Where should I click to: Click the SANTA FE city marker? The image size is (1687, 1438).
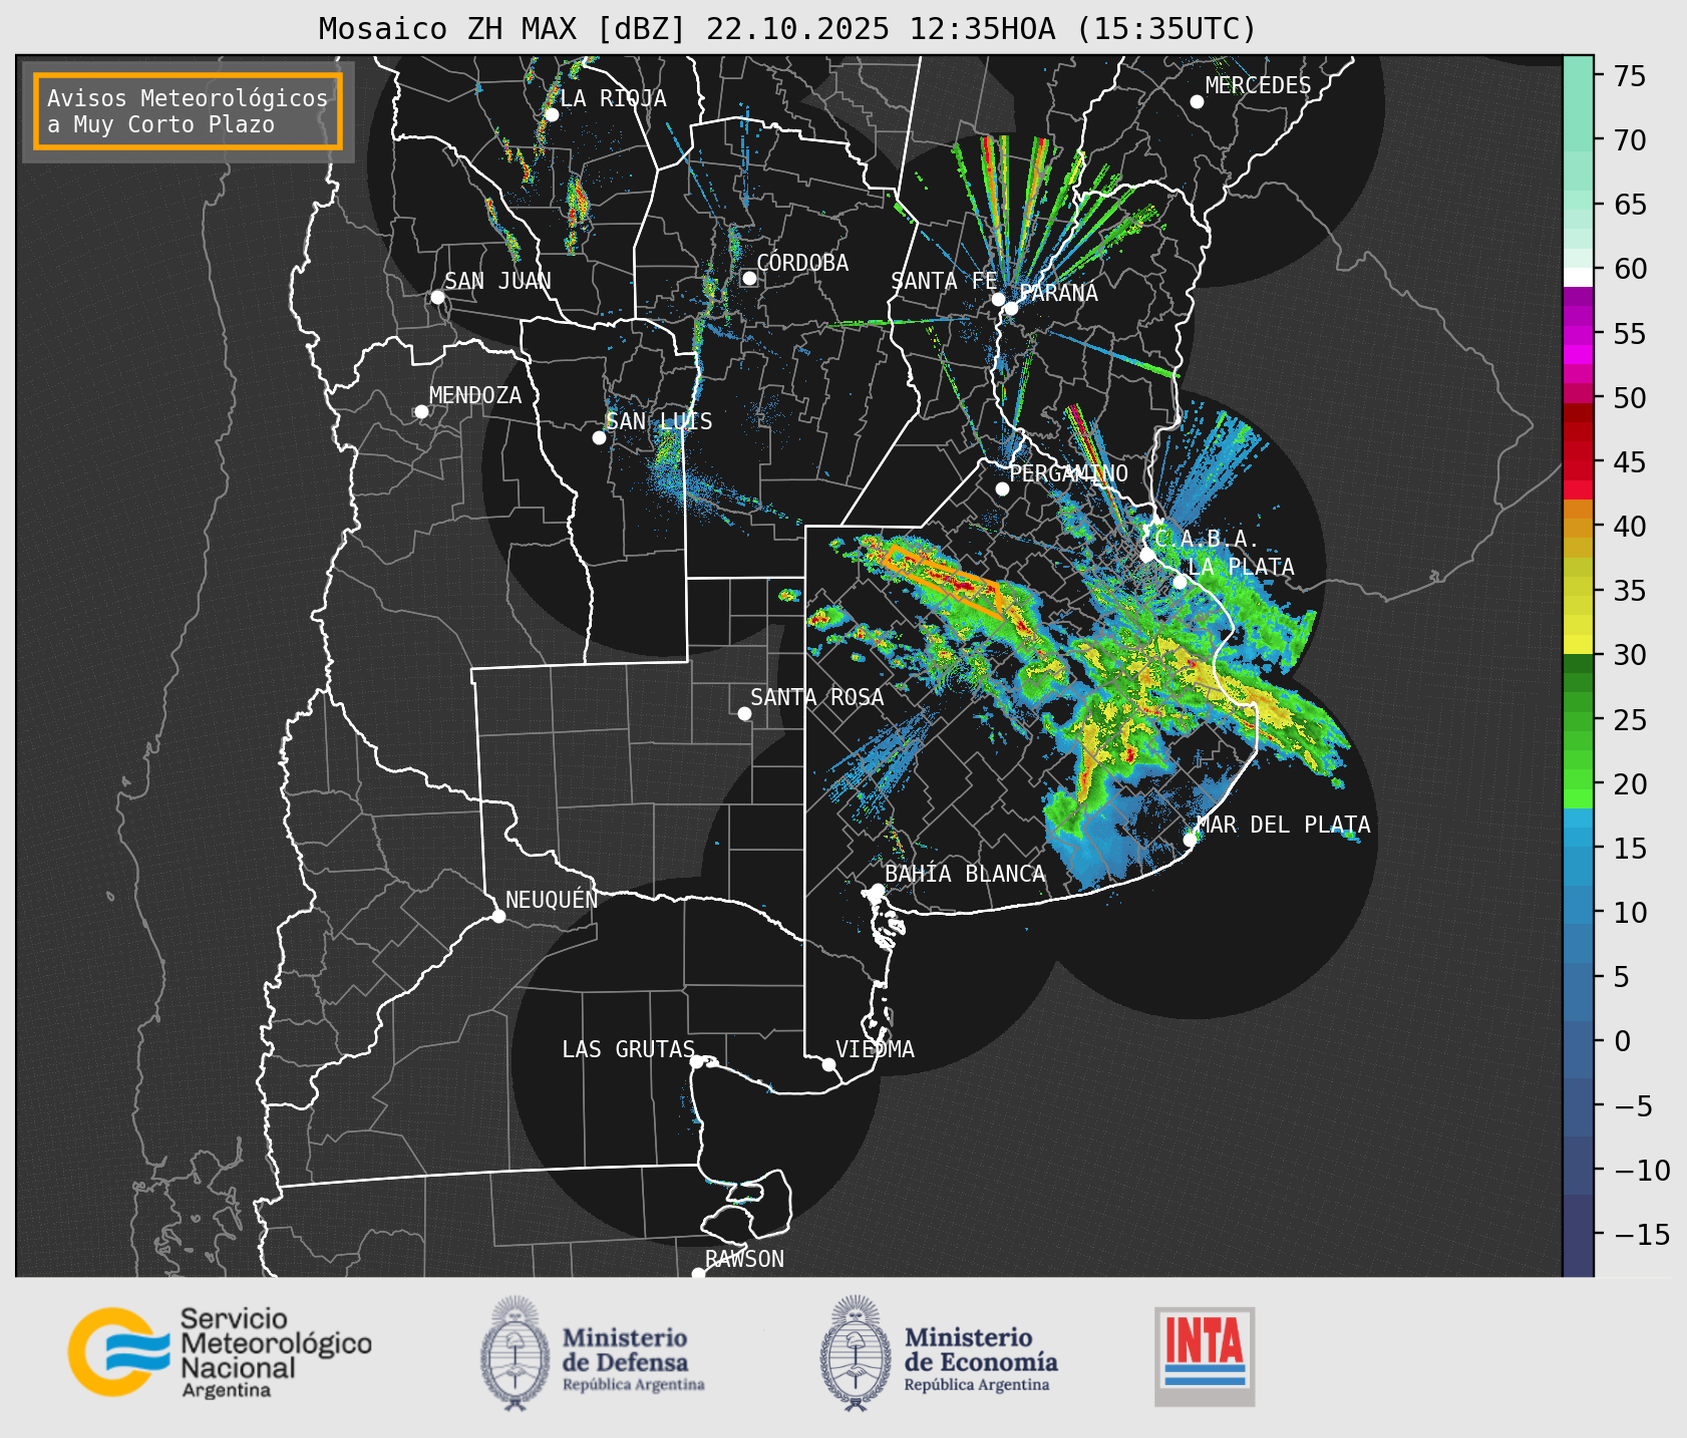(998, 299)
